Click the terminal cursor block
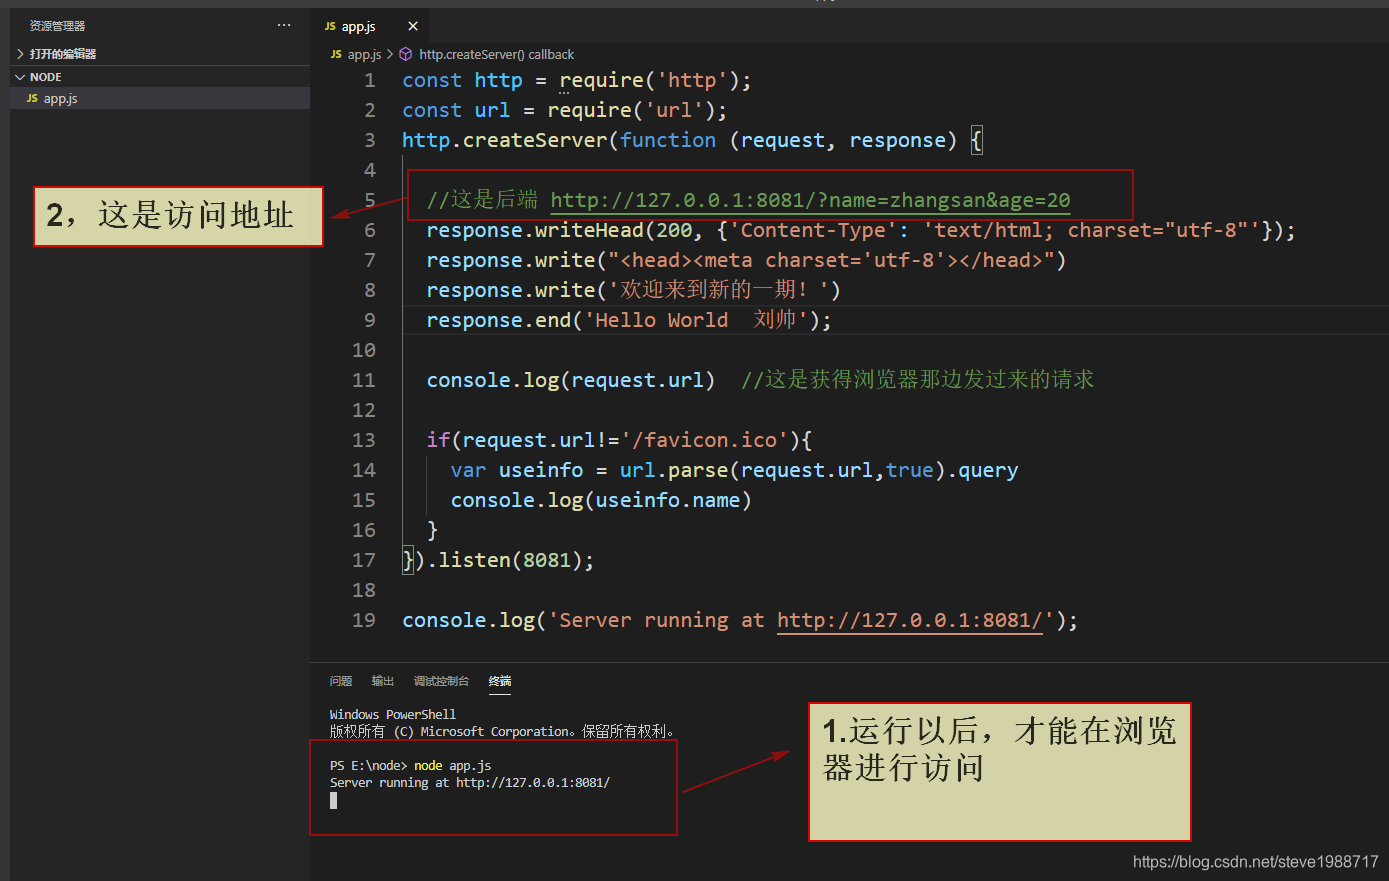This screenshot has height=881, width=1389. (x=334, y=800)
